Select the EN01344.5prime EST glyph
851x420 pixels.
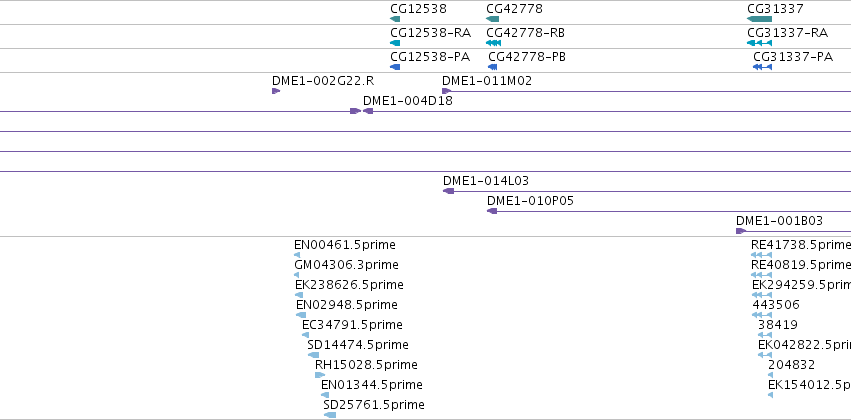(x=325, y=395)
